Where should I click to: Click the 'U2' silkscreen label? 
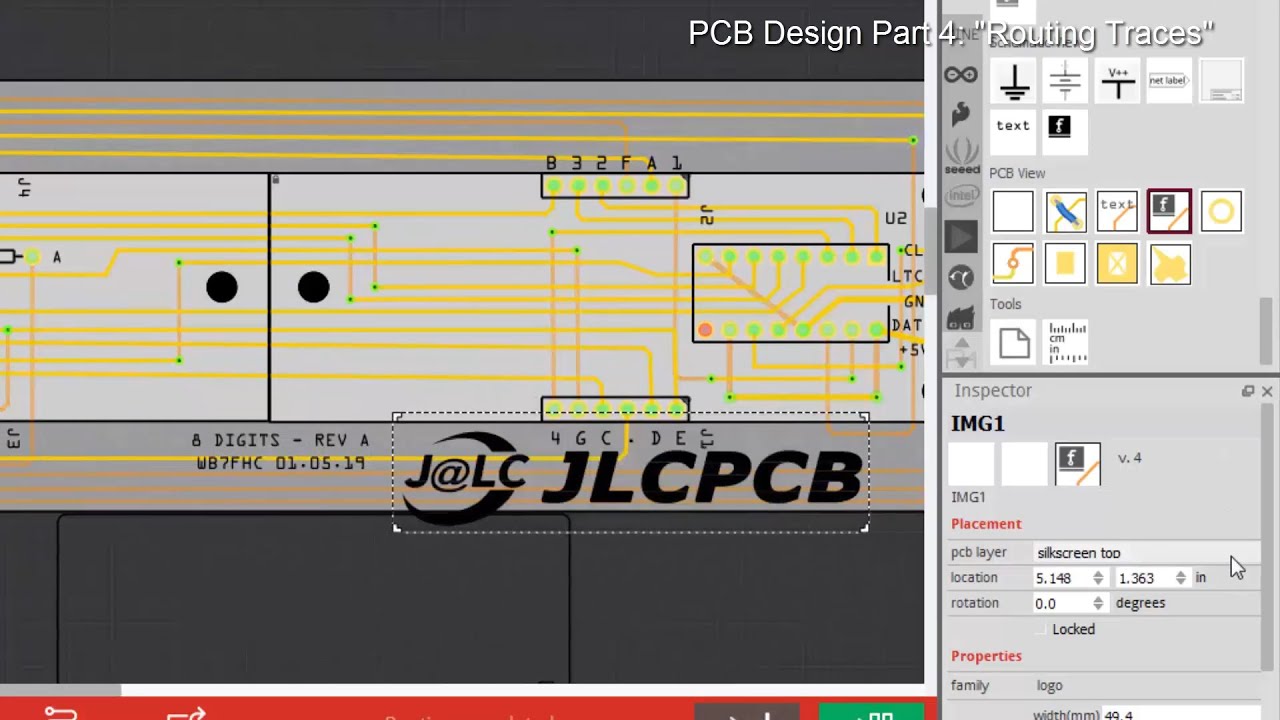pyautogui.click(x=895, y=219)
